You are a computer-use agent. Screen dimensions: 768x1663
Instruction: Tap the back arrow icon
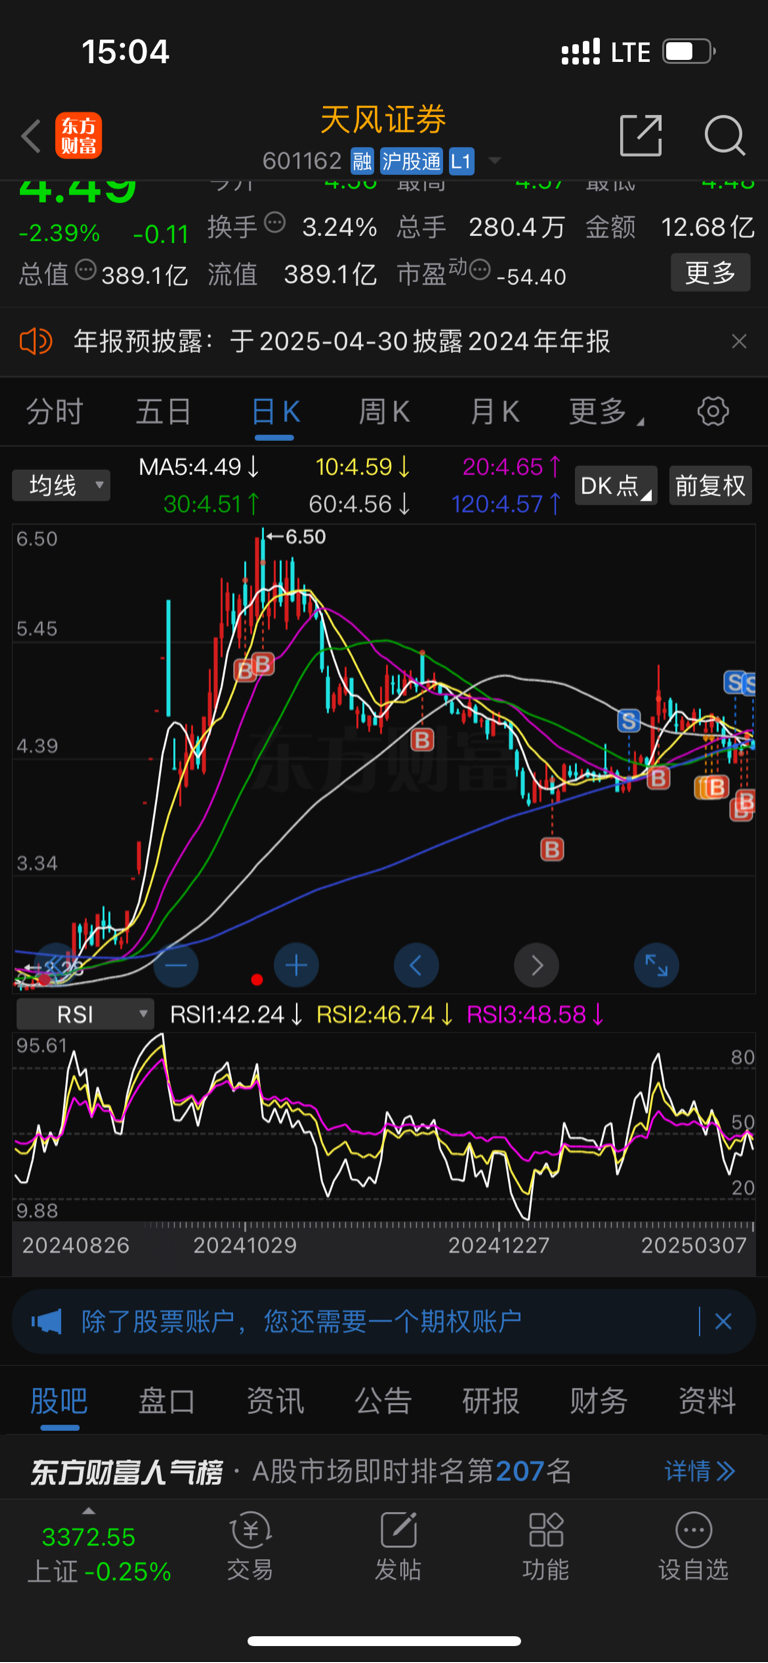(x=31, y=136)
